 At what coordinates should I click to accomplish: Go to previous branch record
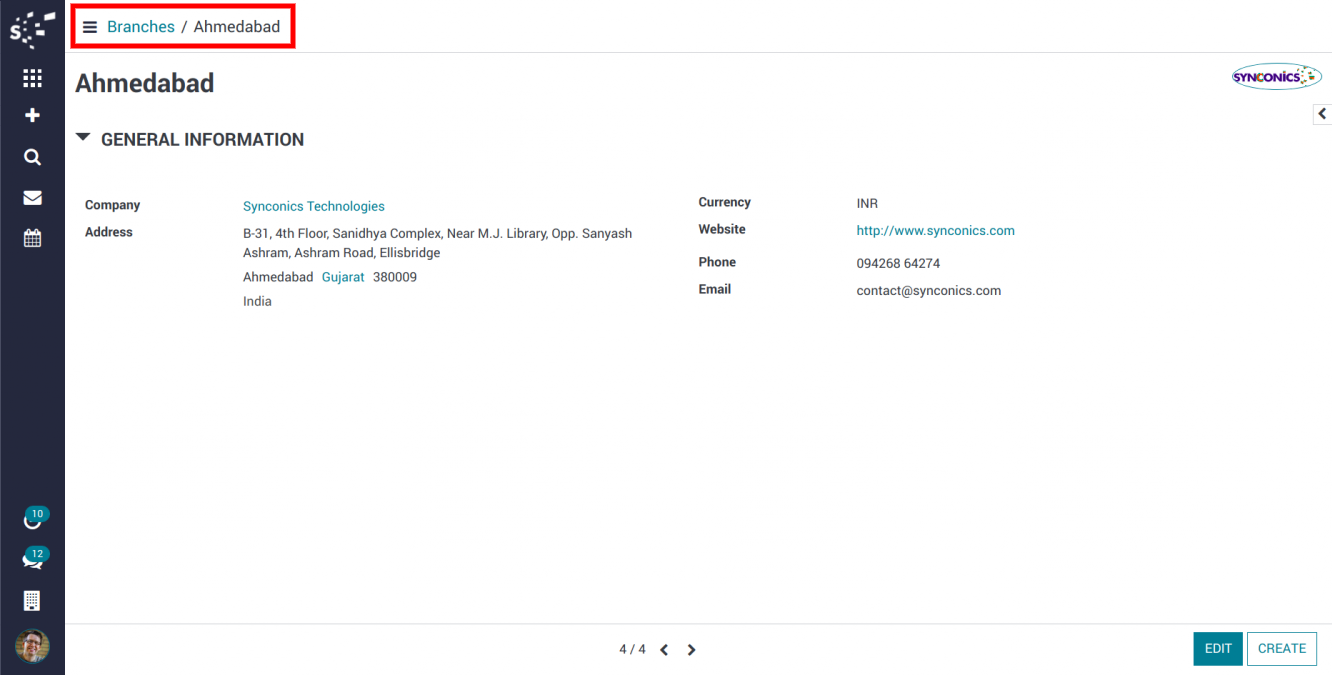(x=664, y=650)
